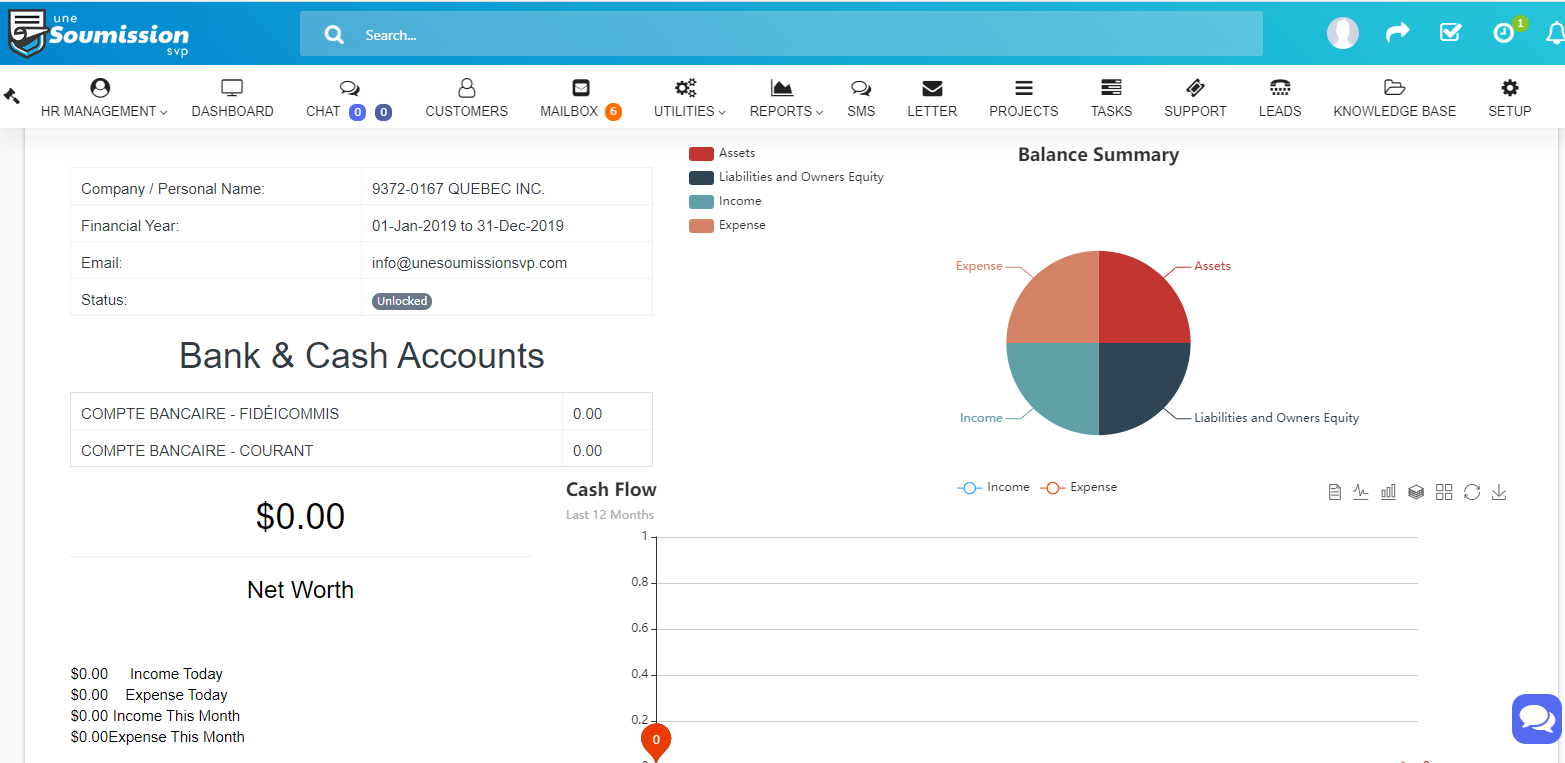Expand the REPORTS dropdown
This screenshot has width=1565, height=763.
786,111
